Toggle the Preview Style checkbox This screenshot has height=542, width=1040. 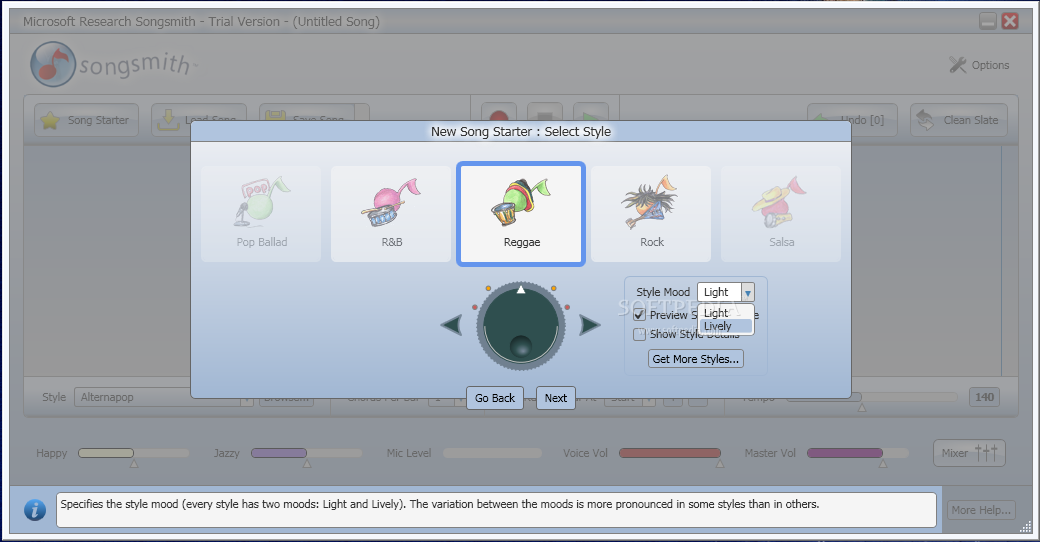tap(639, 314)
